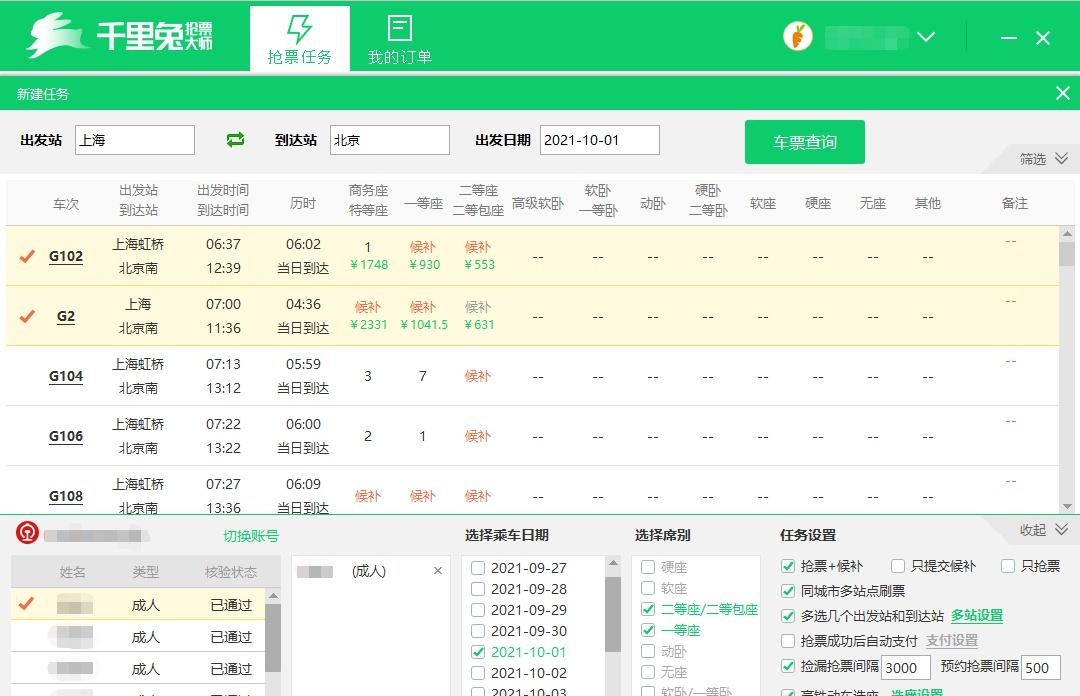This screenshot has height=696, width=1080.
Task: Click the 千里兔 rabbit logo
Action: [x=56, y=34]
